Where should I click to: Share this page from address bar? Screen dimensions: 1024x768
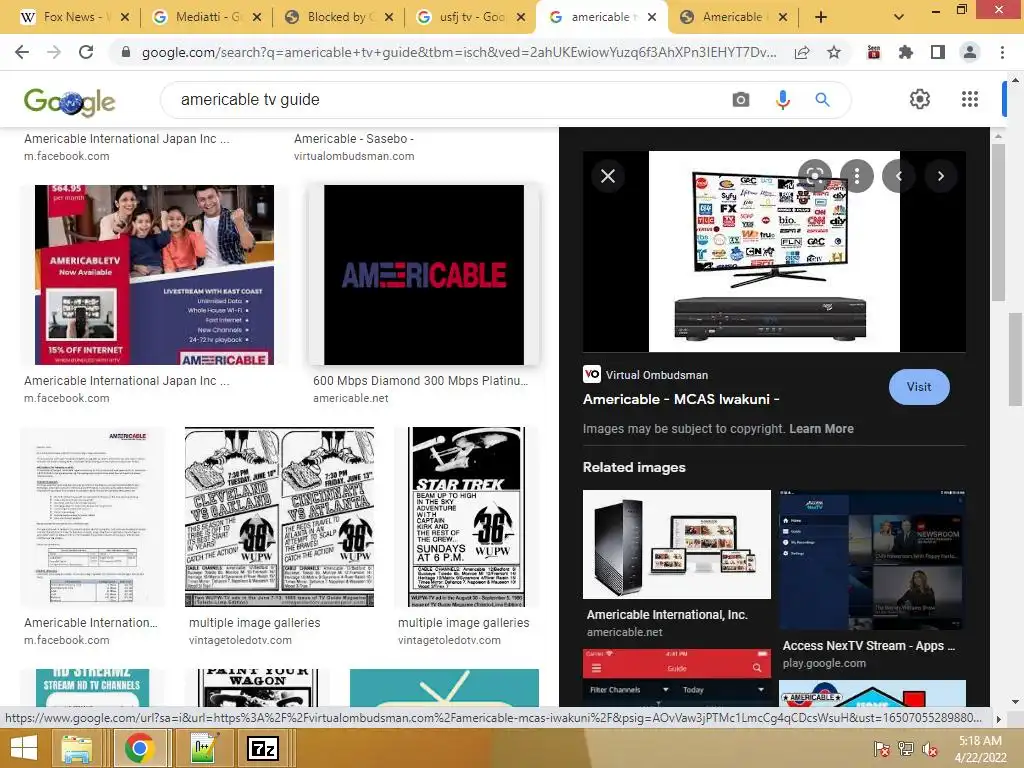tap(802, 52)
